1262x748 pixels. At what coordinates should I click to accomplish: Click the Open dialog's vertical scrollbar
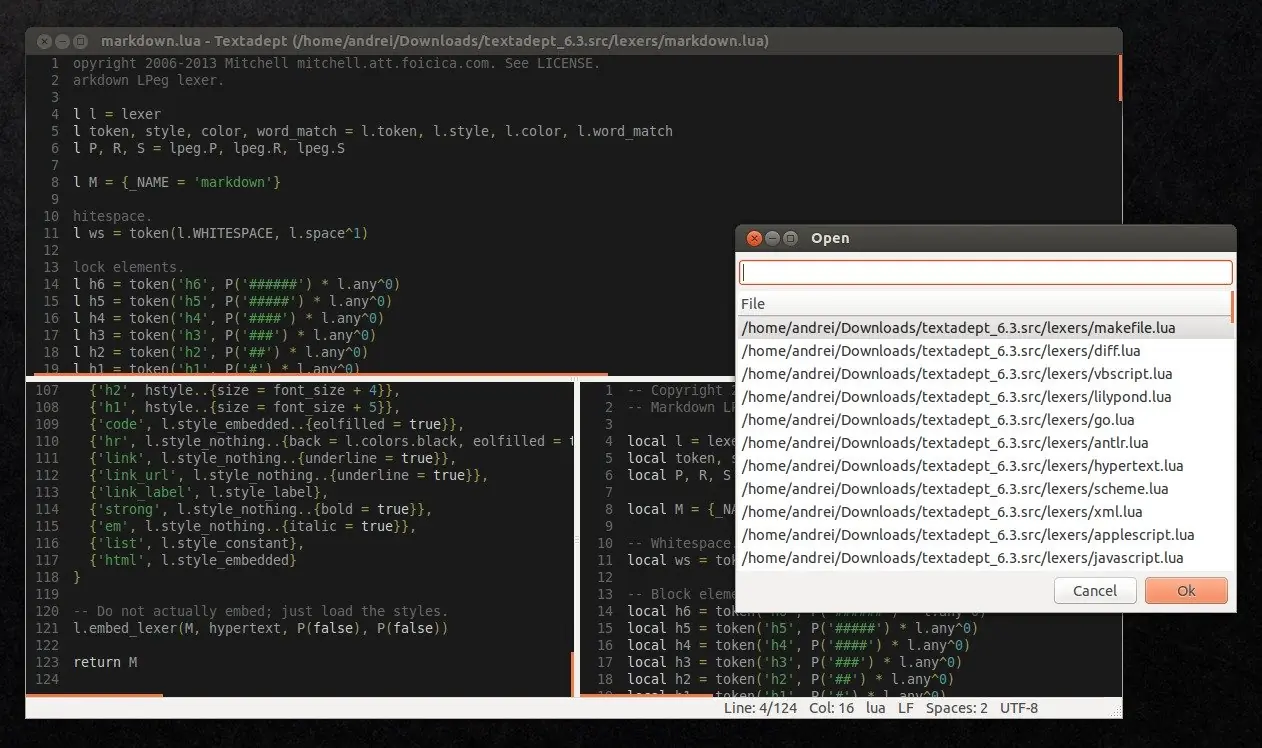point(1233,306)
